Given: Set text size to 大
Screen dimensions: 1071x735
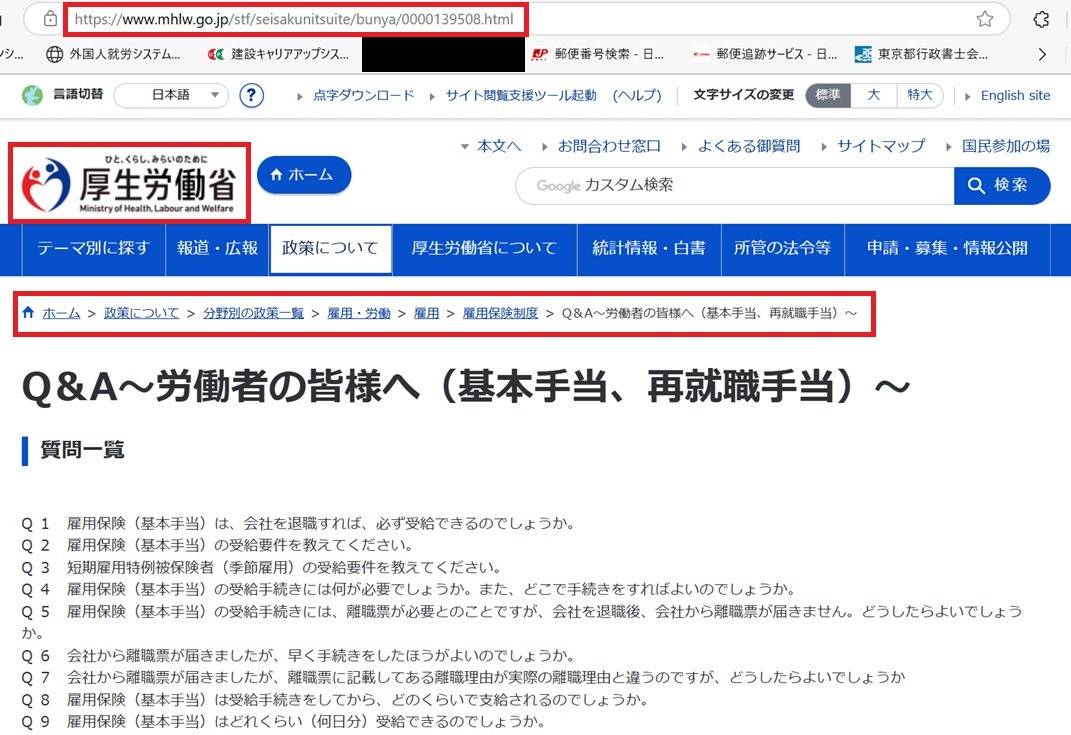Looking at the screenshot, I should [x=873, y=95].
